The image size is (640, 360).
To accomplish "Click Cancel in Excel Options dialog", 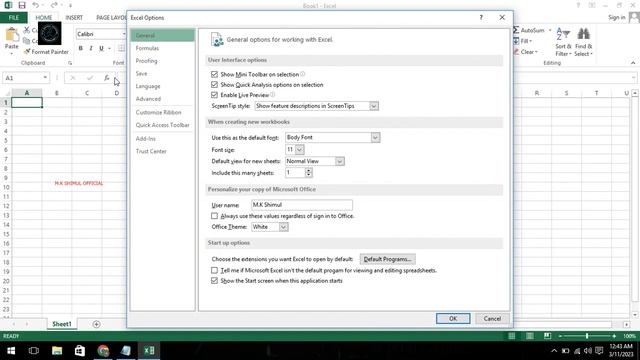I will (492, 318).
